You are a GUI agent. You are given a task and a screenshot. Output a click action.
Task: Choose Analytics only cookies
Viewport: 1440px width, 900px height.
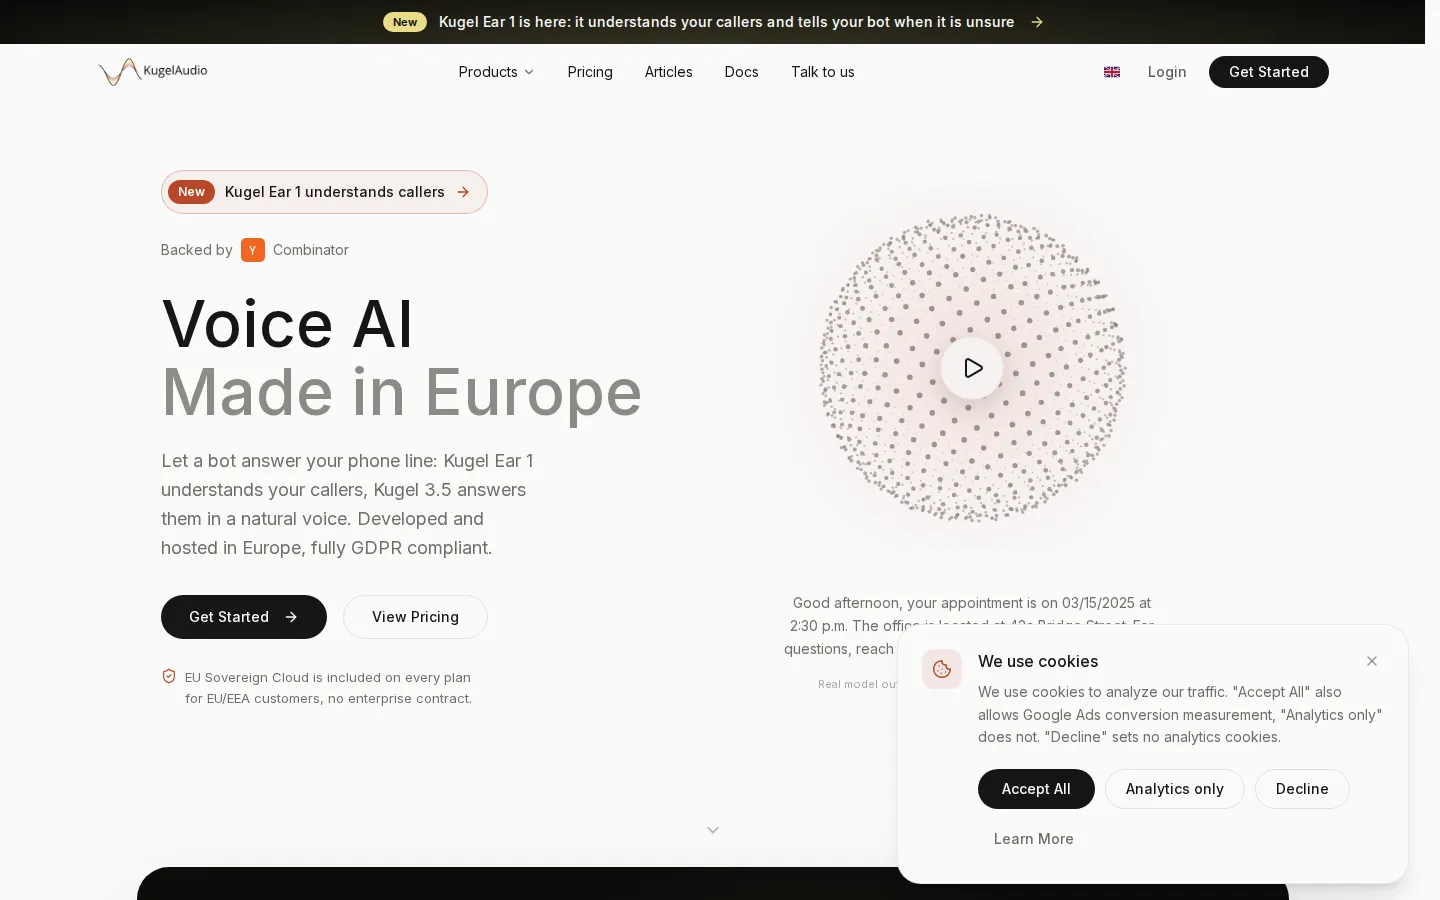(x=1175, y=789)
